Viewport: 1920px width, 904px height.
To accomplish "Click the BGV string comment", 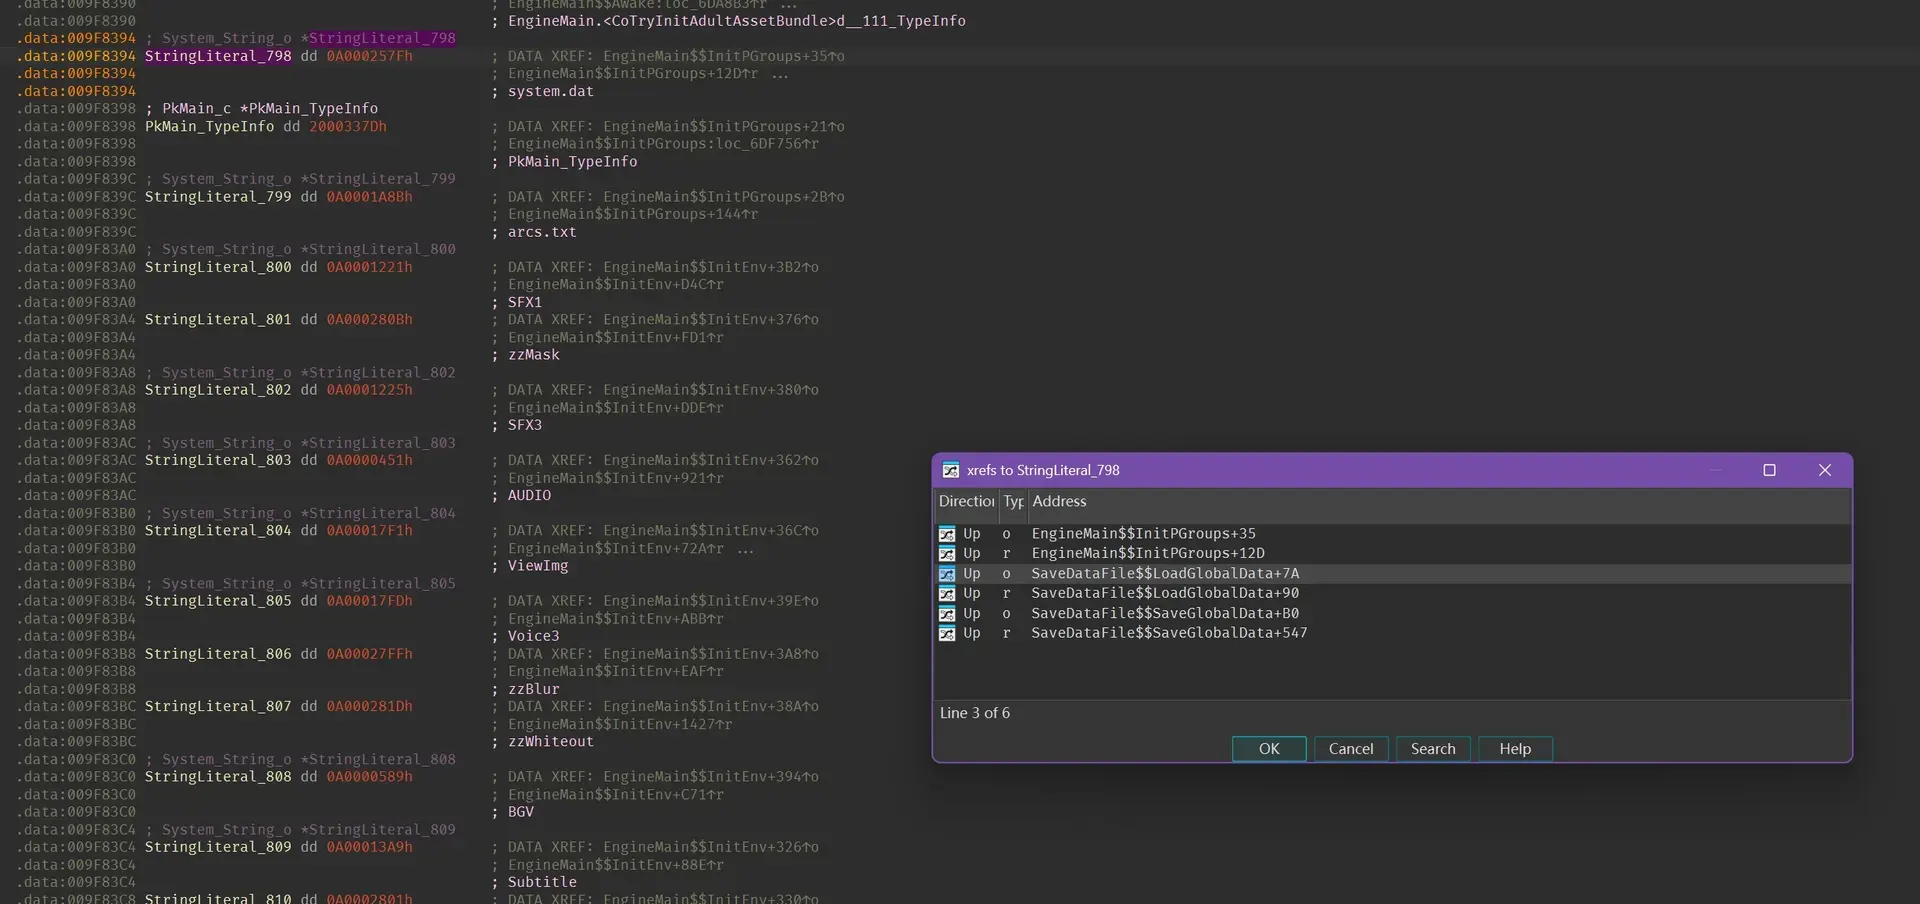I will (520, 812).
